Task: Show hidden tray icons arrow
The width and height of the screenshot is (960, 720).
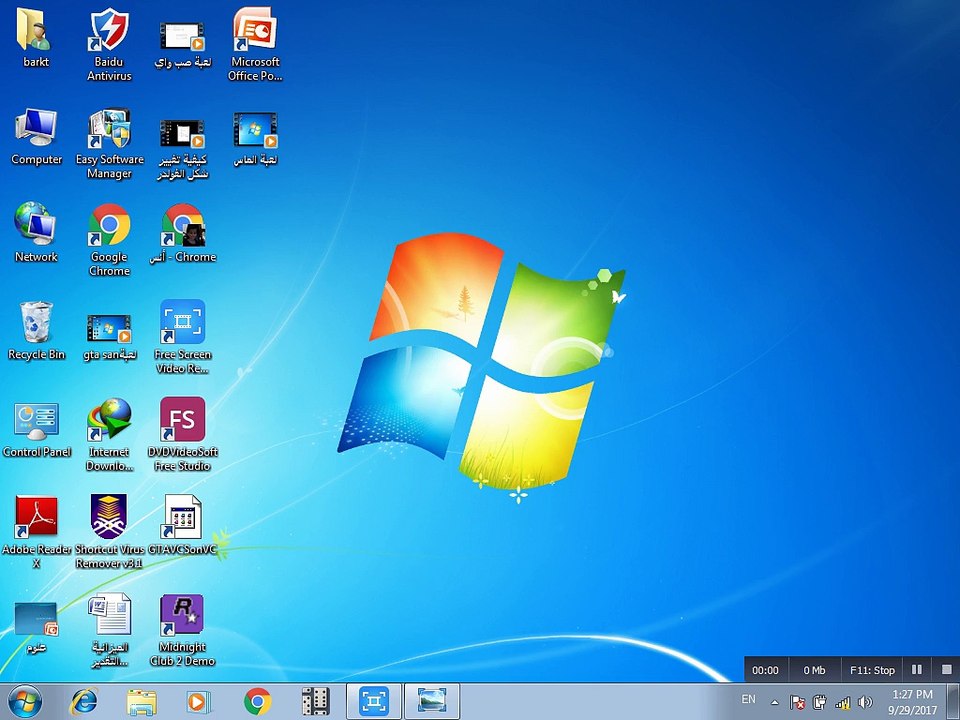Action: (x=774, y=703)
